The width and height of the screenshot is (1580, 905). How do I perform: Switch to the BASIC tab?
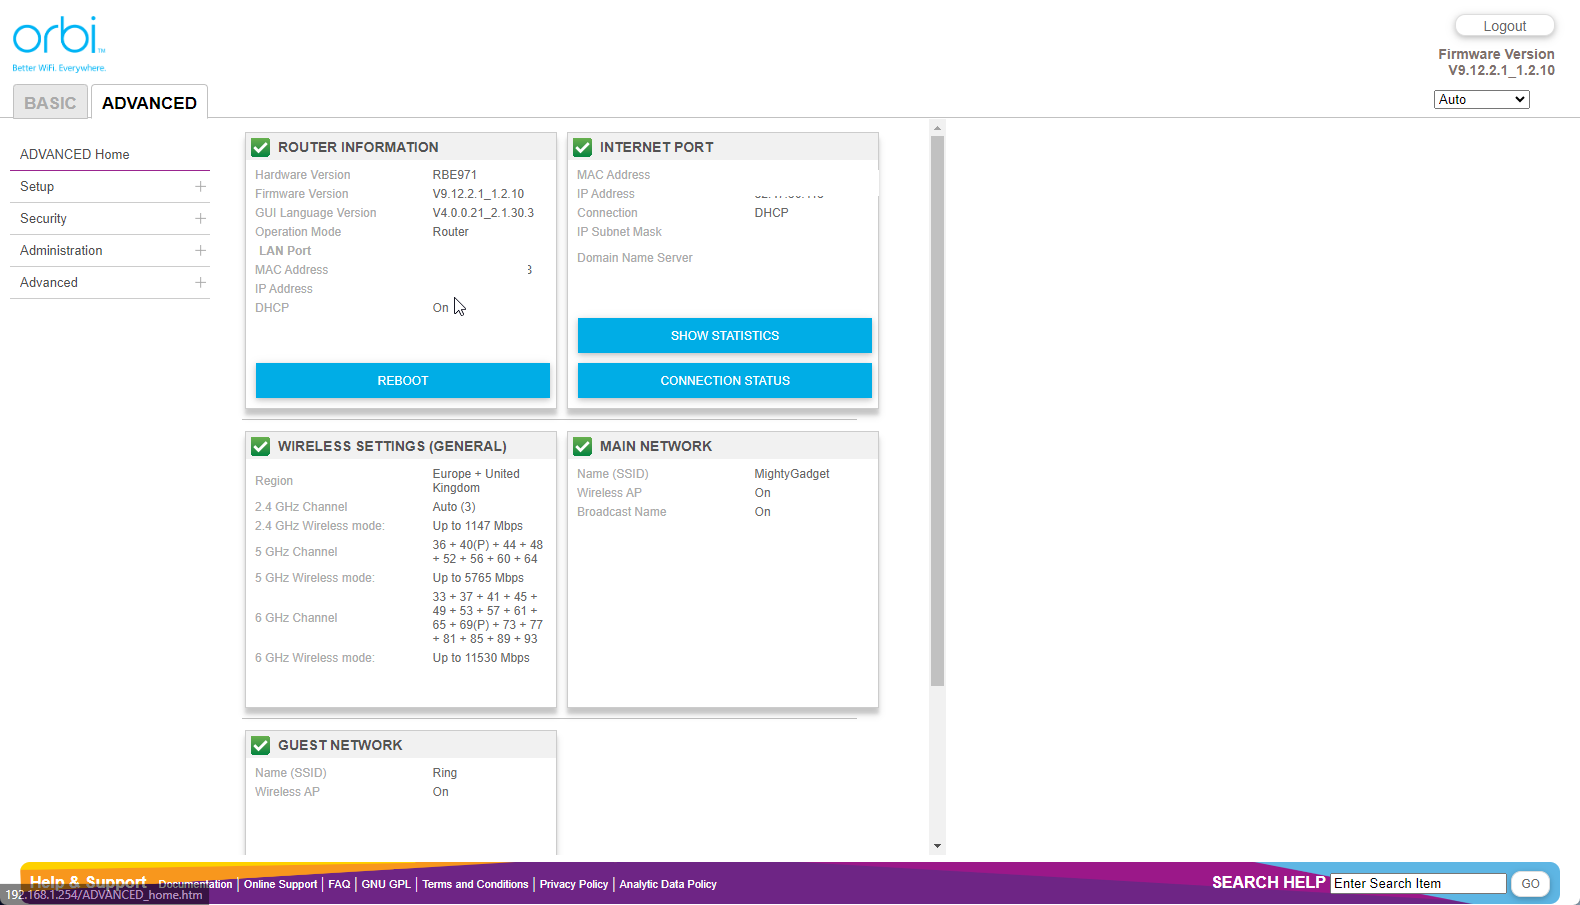click(50, 103)
